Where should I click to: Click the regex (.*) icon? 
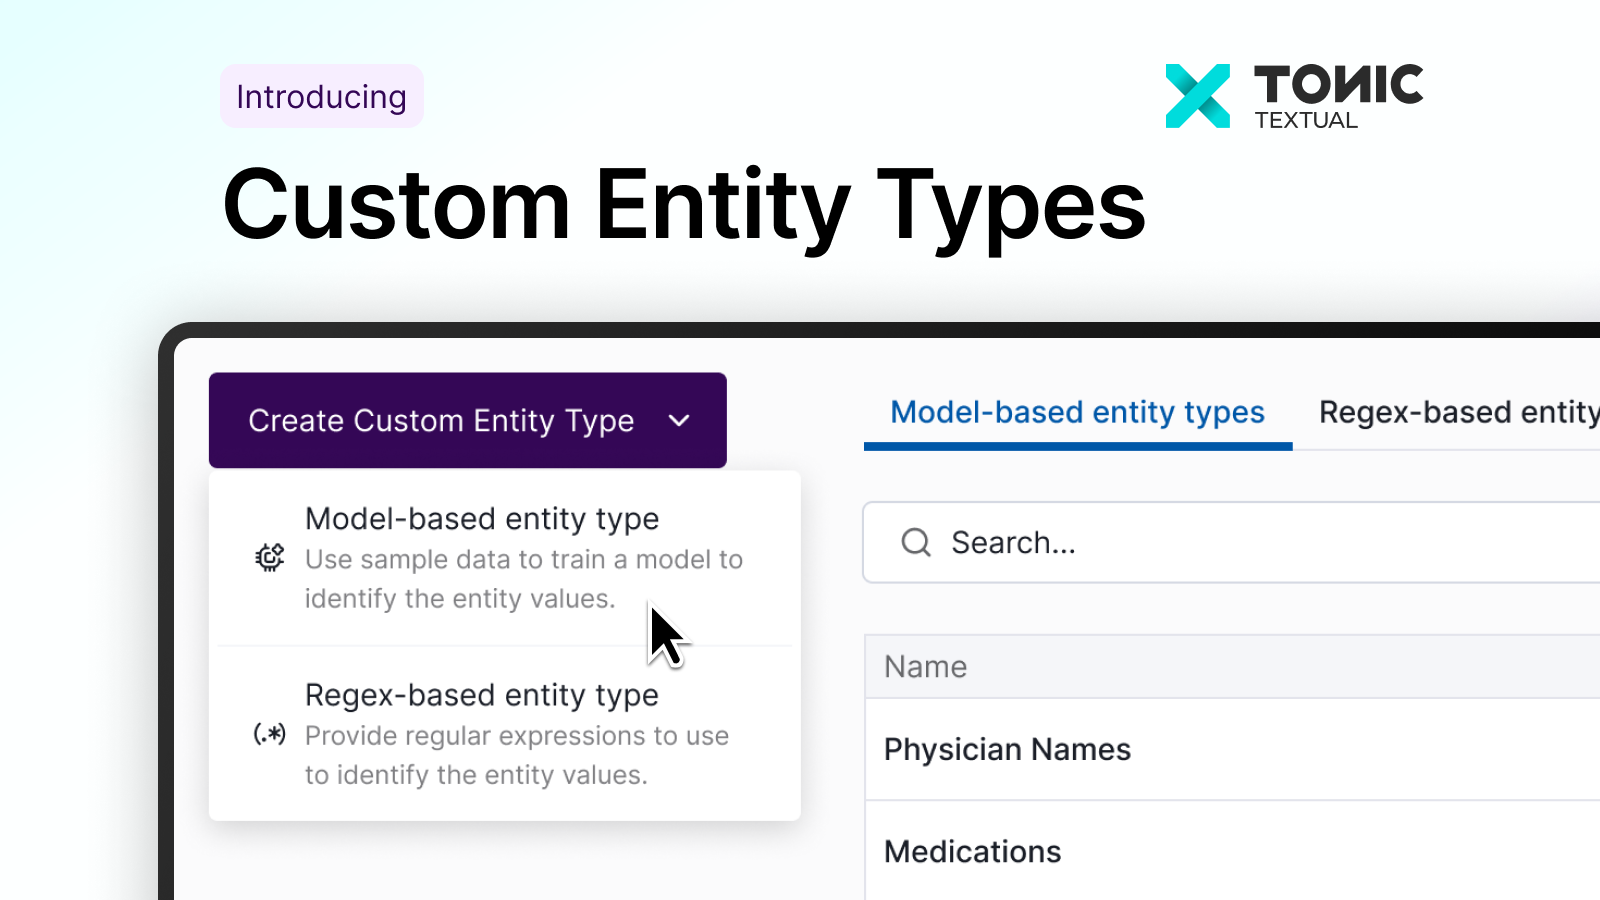click(x=269, y=734)
